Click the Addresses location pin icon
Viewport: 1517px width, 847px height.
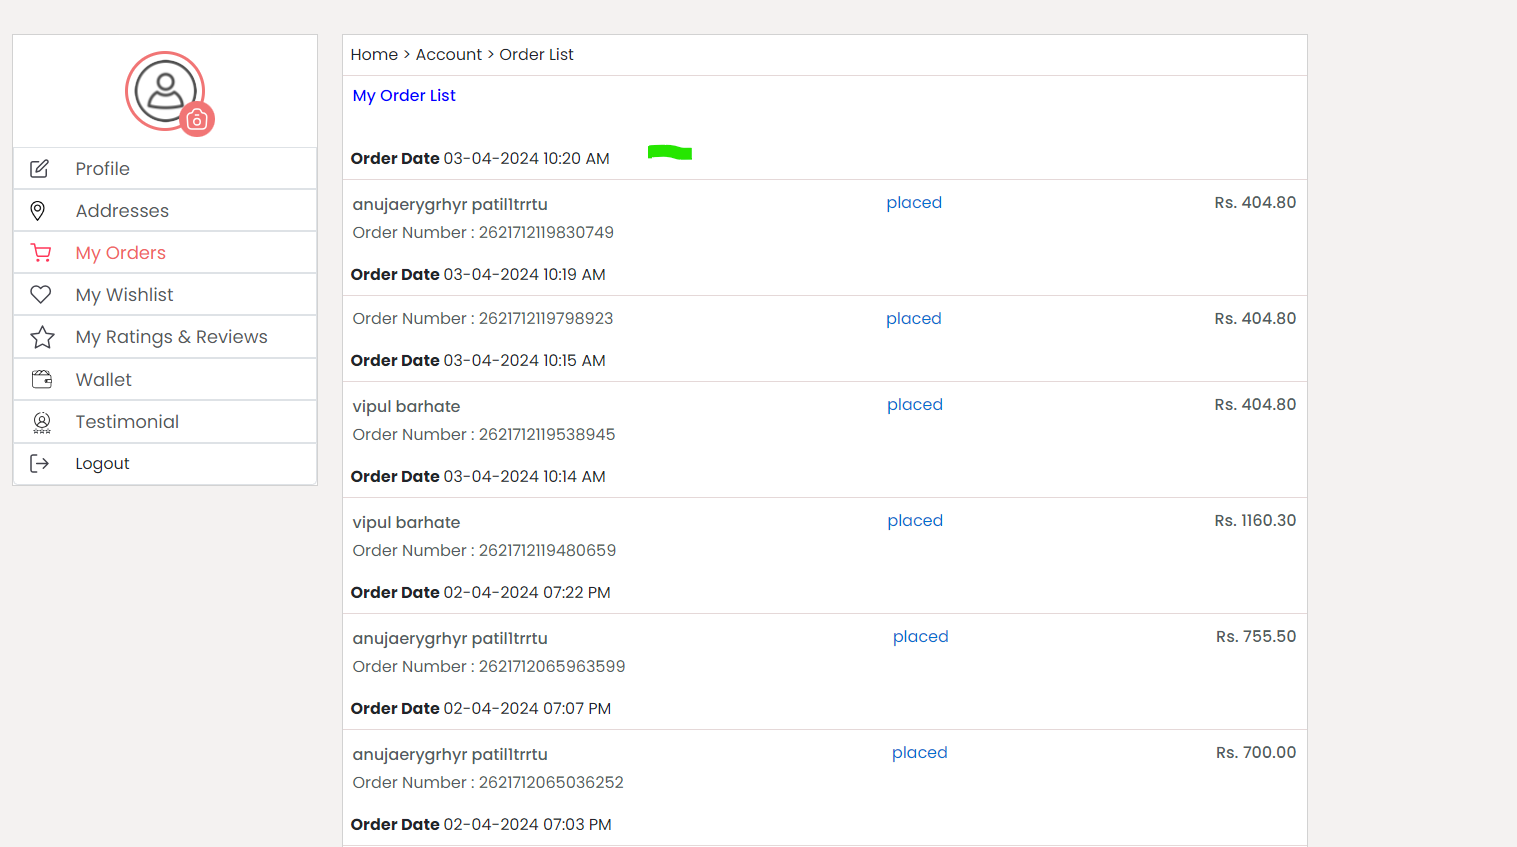[38, 211]
